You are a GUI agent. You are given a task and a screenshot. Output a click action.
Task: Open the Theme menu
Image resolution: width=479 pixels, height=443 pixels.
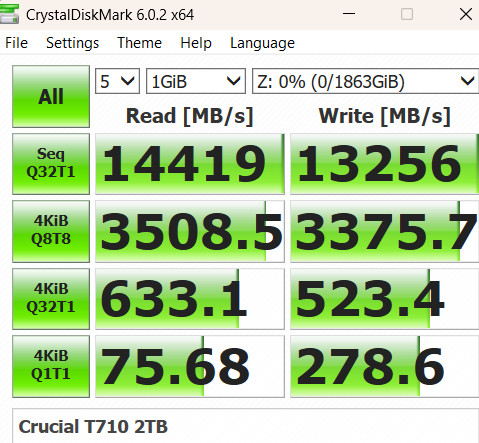(139, 43)
